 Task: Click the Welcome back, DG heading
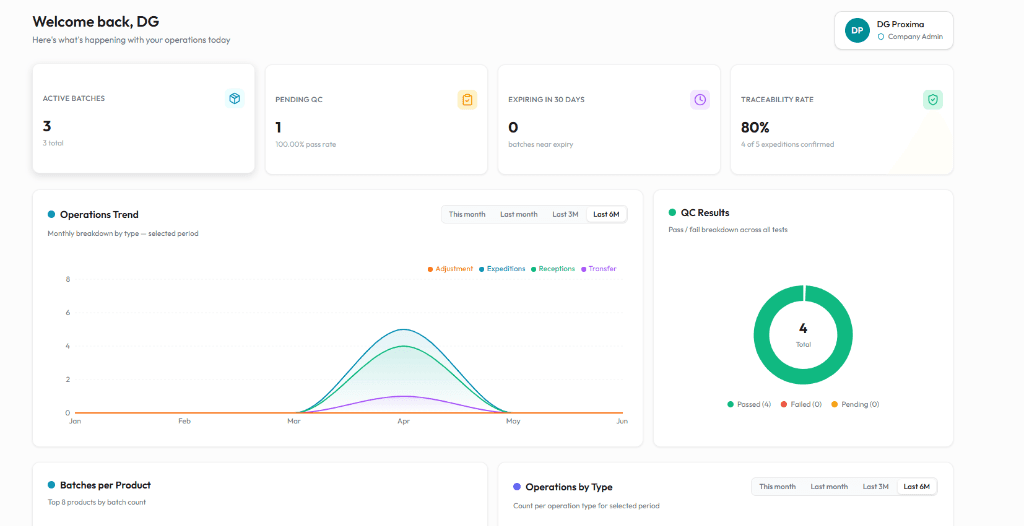96,22
